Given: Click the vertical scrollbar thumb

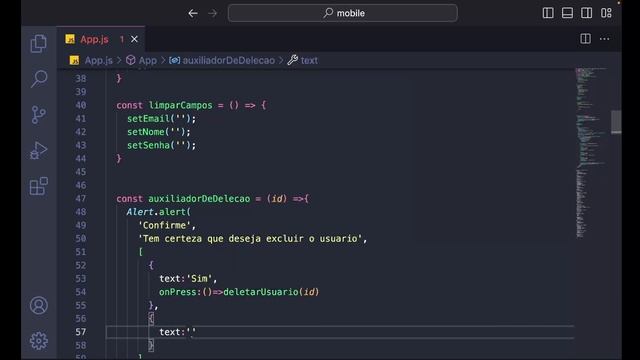Looking at the screenshot, I should (616, 122).
